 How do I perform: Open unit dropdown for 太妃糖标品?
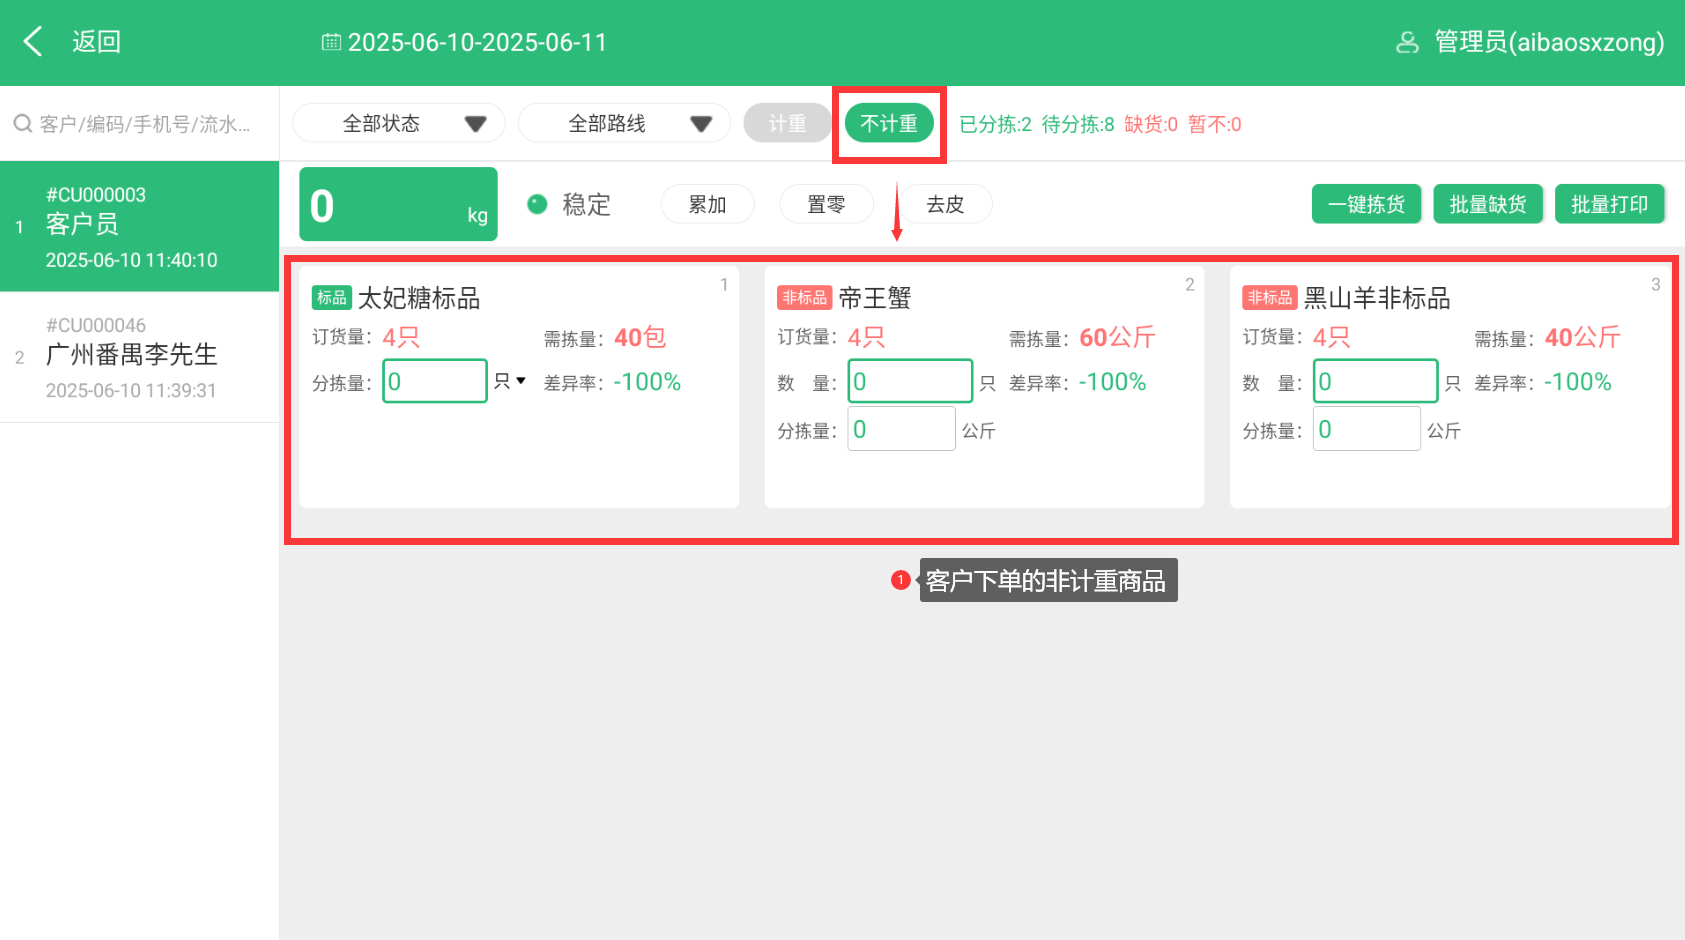click(510, 381)
